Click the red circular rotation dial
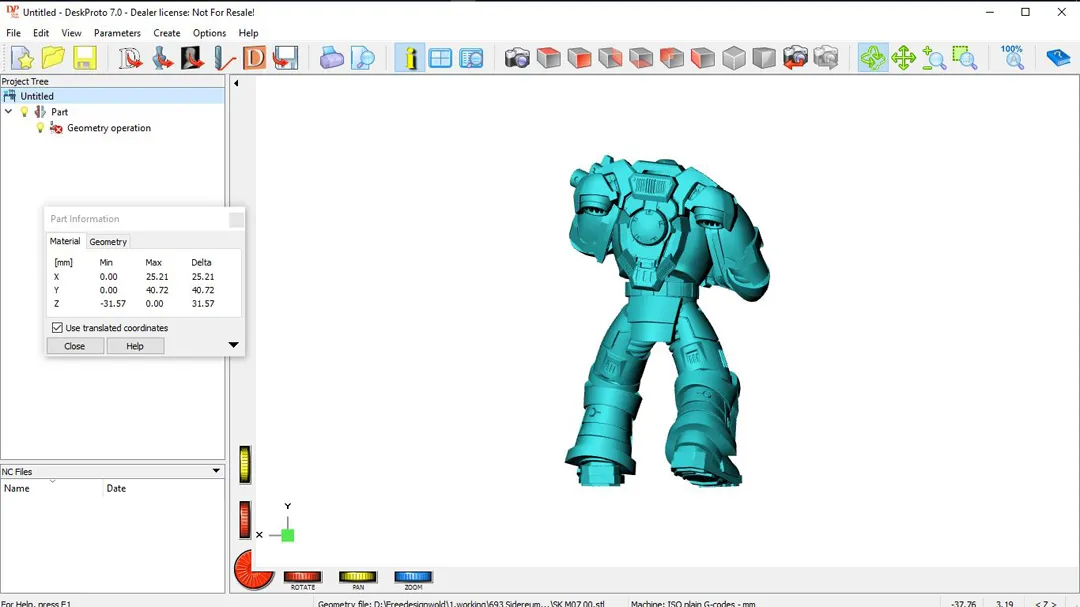Viewport: 1080px width, 607px height. (253, 570)
